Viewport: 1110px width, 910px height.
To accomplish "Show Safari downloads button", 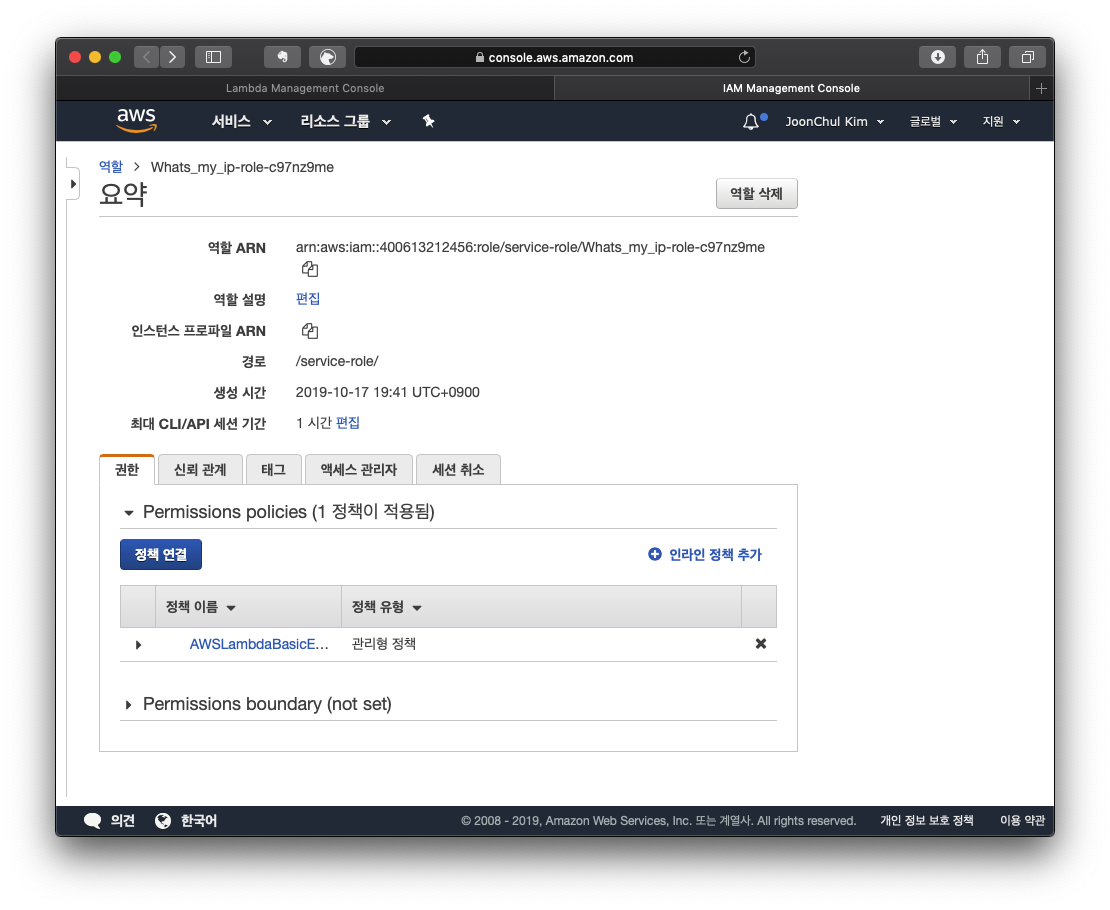I will [x=937, y=57].
